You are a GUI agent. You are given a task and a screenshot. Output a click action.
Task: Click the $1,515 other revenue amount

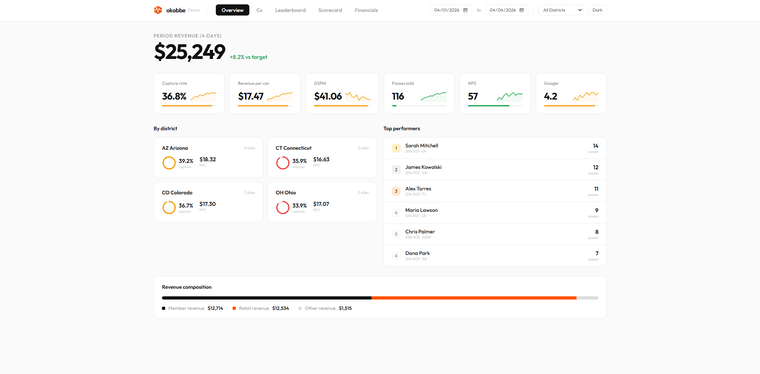click(x=345, y=308)
